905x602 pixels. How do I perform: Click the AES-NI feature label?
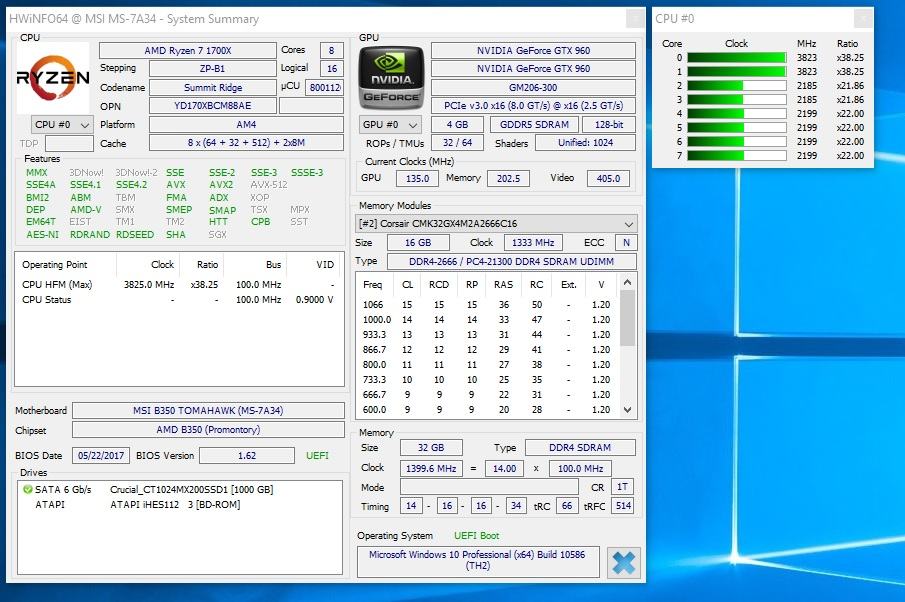42,235
